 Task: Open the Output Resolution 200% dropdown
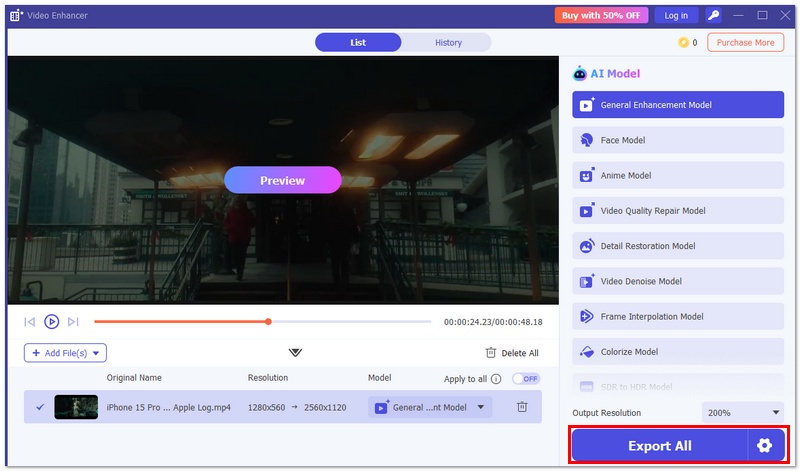pos(744,412)
